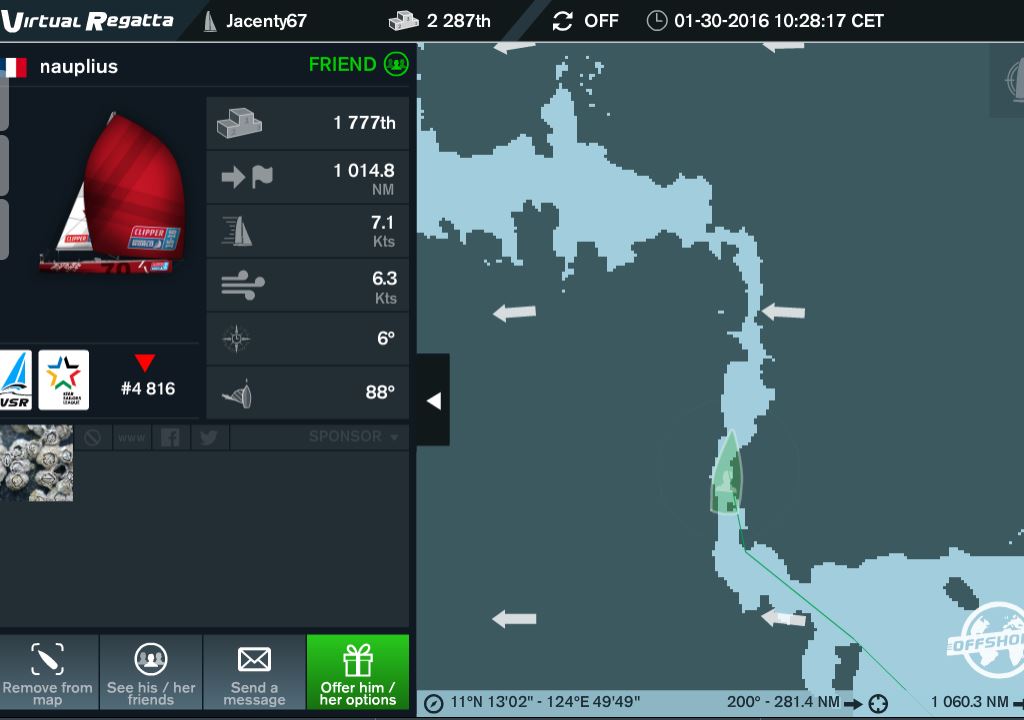The height and width of the screenshot is (720, 1024).
Task: Click the boat speed icon
Action: click(x=237, y=231)
